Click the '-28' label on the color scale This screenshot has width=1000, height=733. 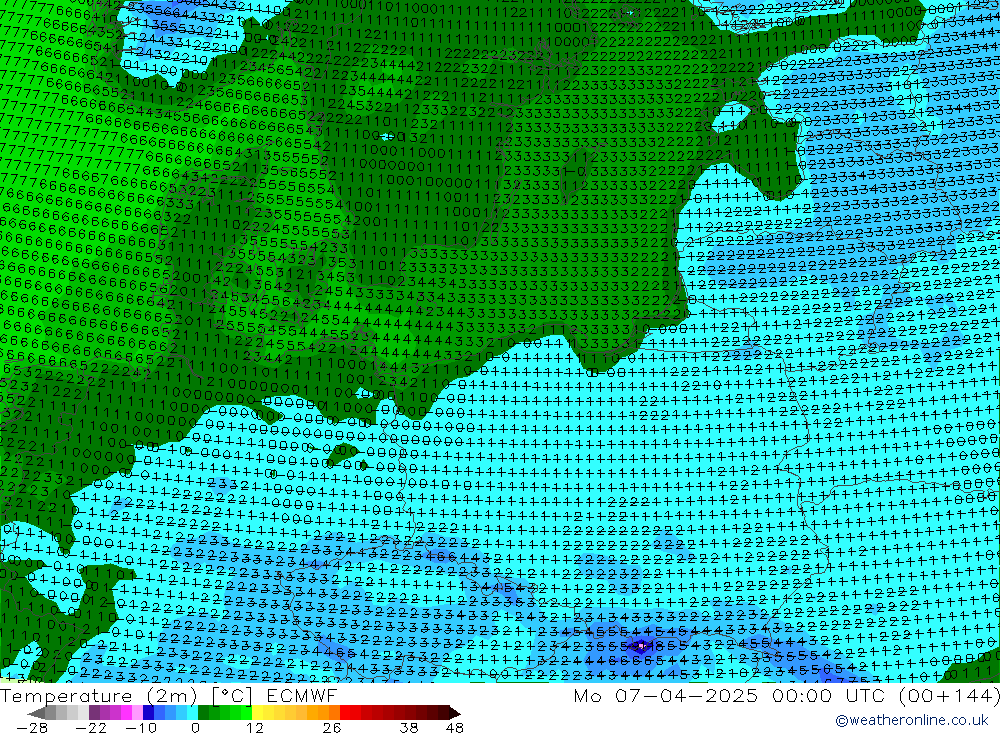32,727
